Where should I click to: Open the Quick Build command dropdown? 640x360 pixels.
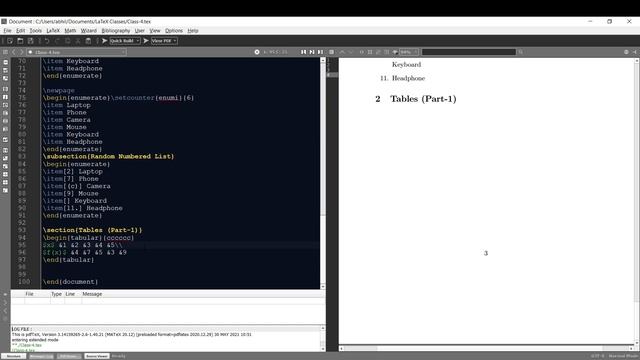(125, 41)
